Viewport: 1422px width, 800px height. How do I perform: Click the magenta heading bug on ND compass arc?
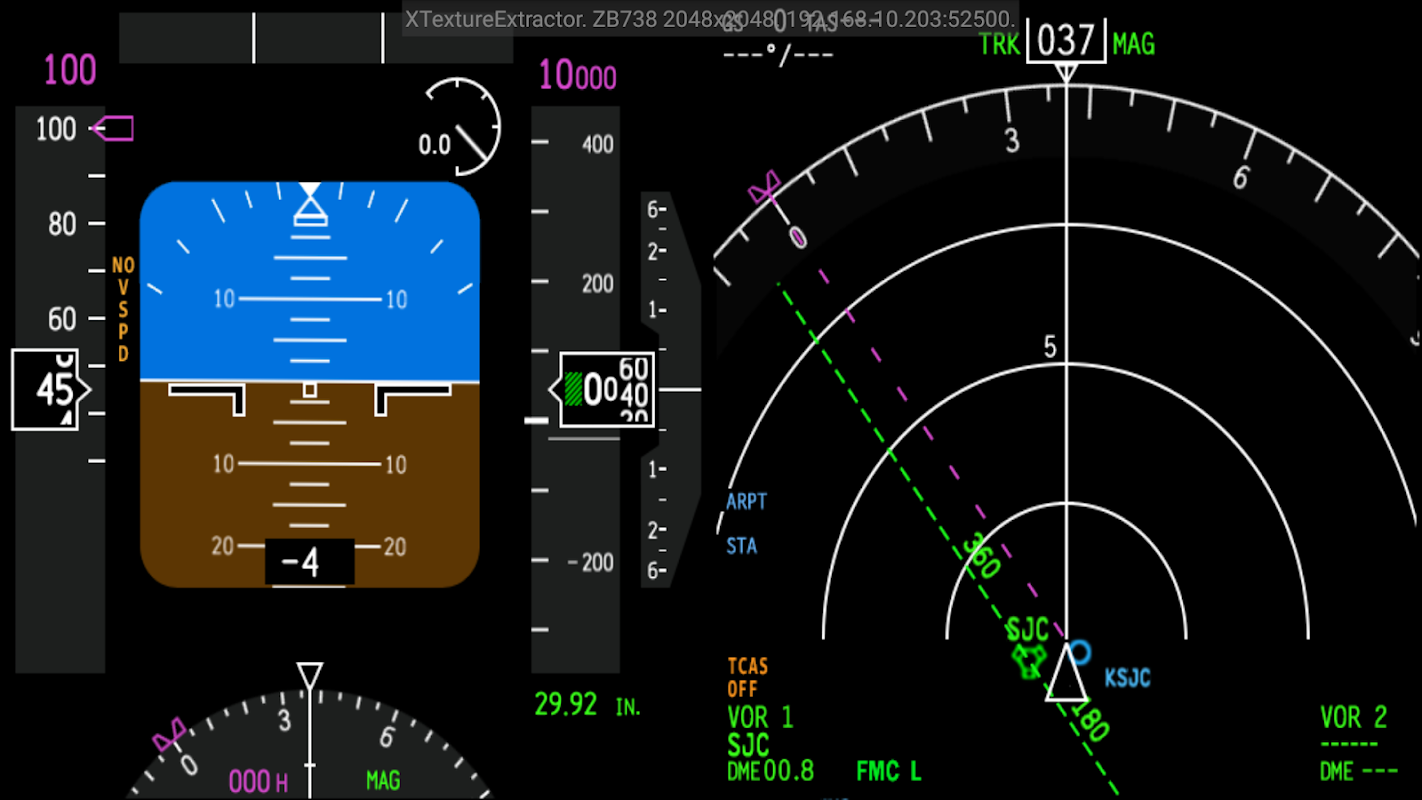[x=765, y=187]
